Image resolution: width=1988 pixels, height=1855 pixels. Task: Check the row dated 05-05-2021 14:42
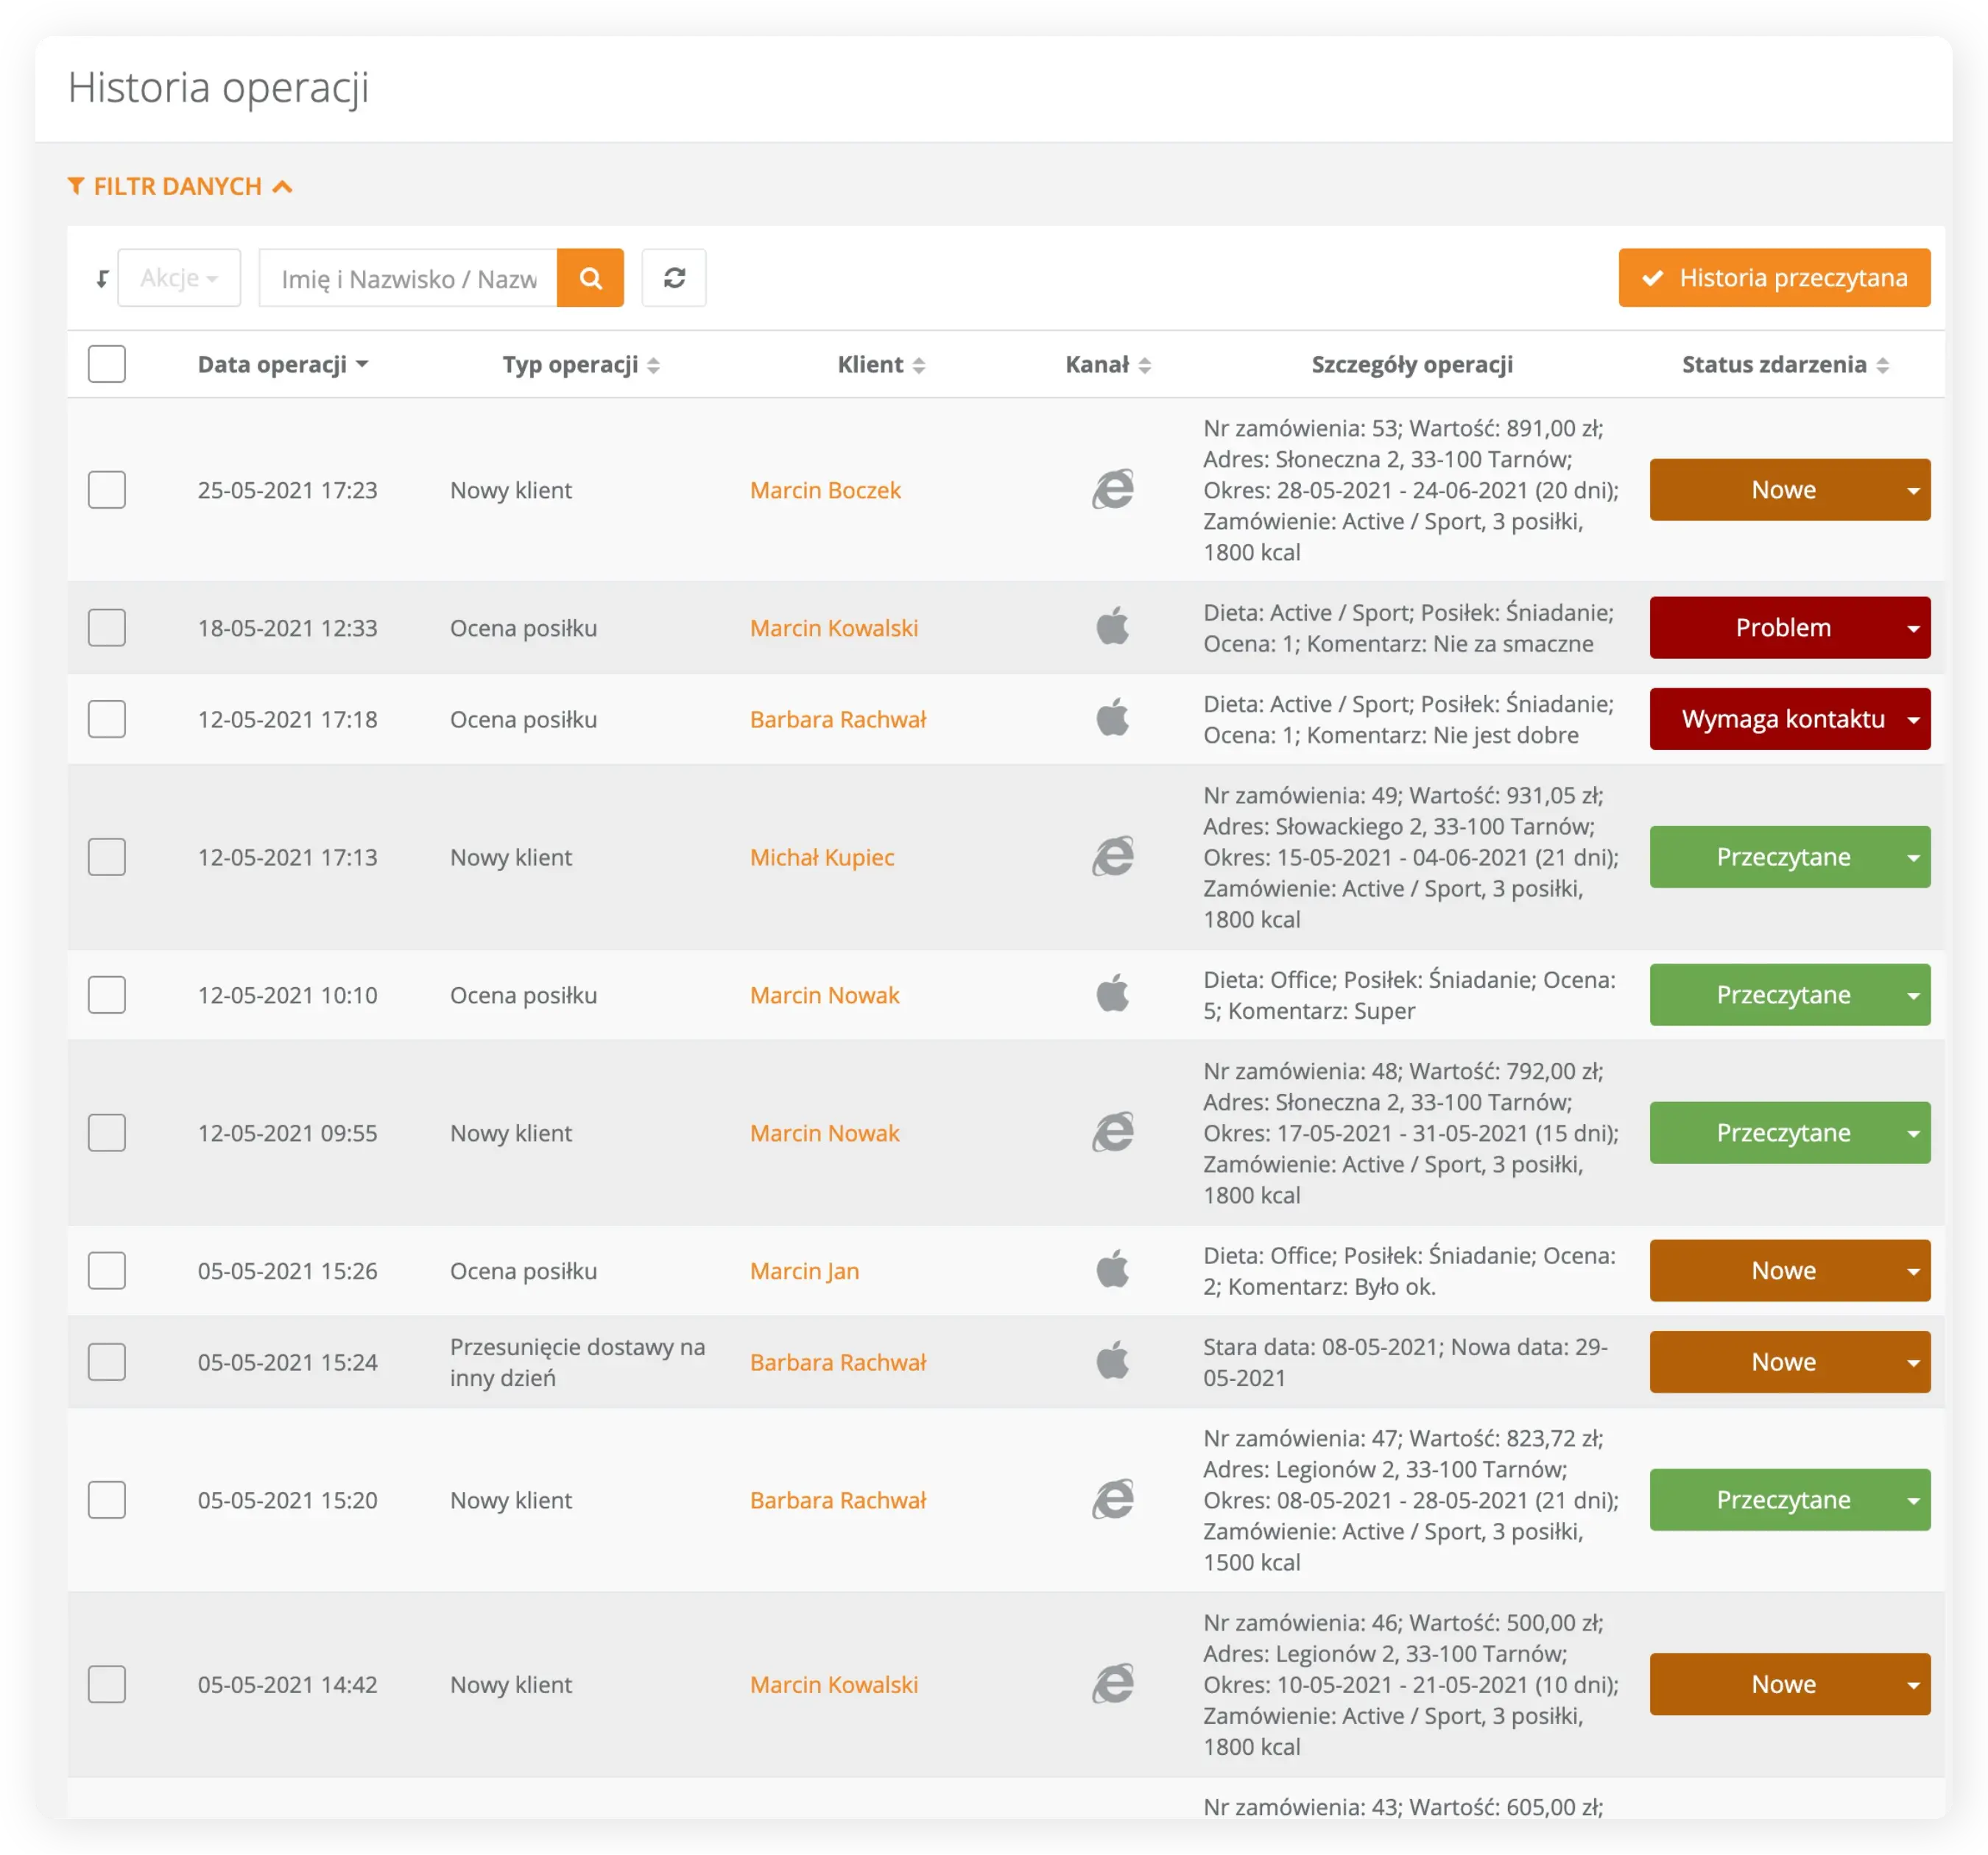coord(107,1684)
